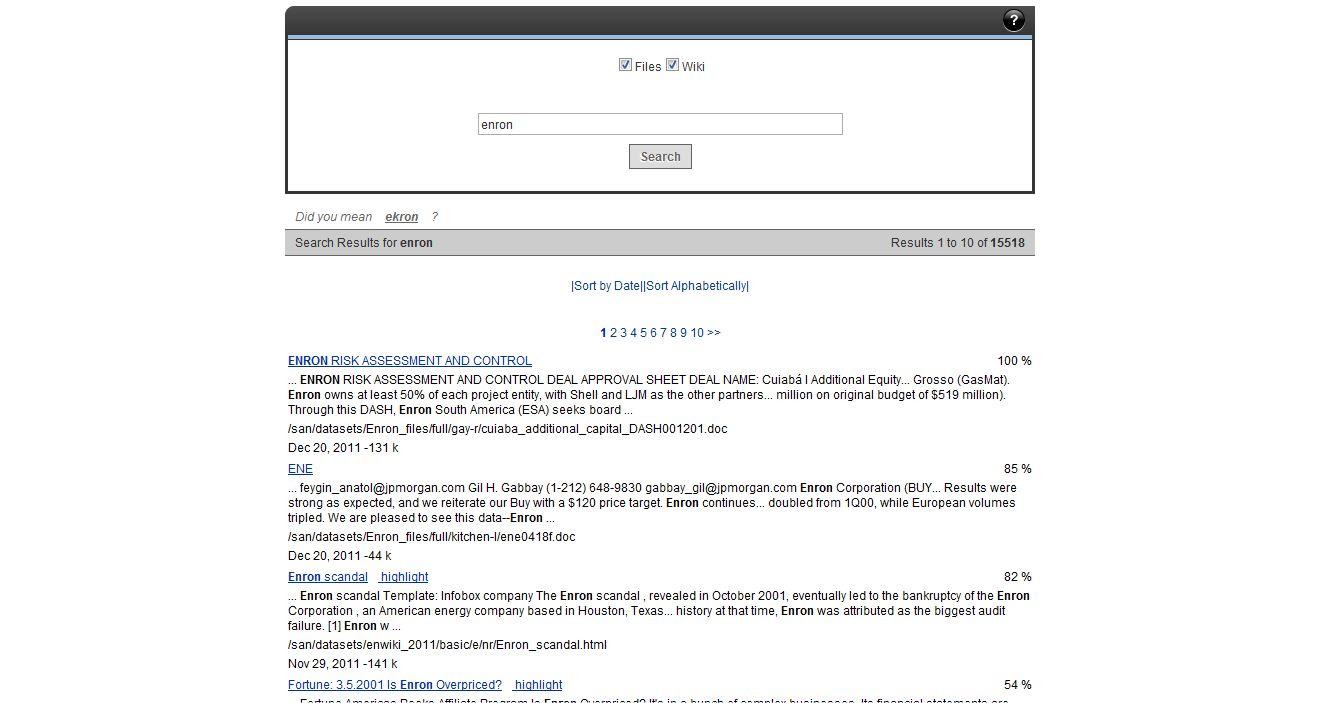
Task: Click the 100 % relevance score
Action: tap(1014, 361)
